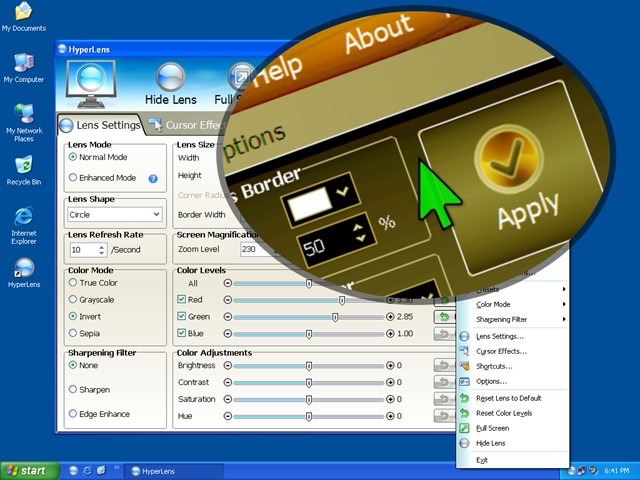Increase Contrast with plus icon
Image resolution: width=640 pixels, height=480 pixels.
[x=390, y=382]
